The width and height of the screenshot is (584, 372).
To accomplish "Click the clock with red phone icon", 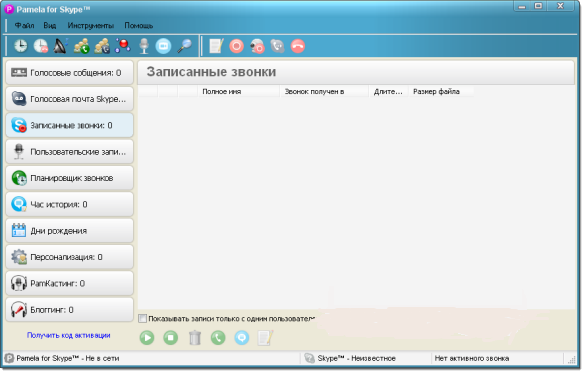I will pyautogui.click(x=41, y=46).
